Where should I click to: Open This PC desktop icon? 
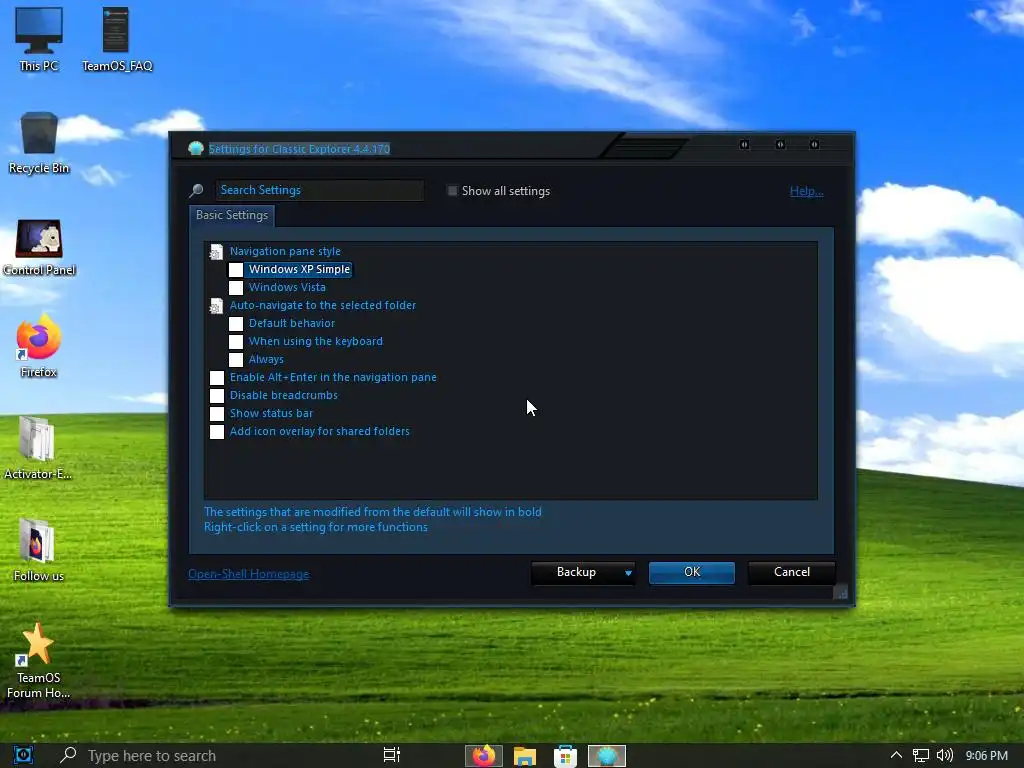coord(39,39)
